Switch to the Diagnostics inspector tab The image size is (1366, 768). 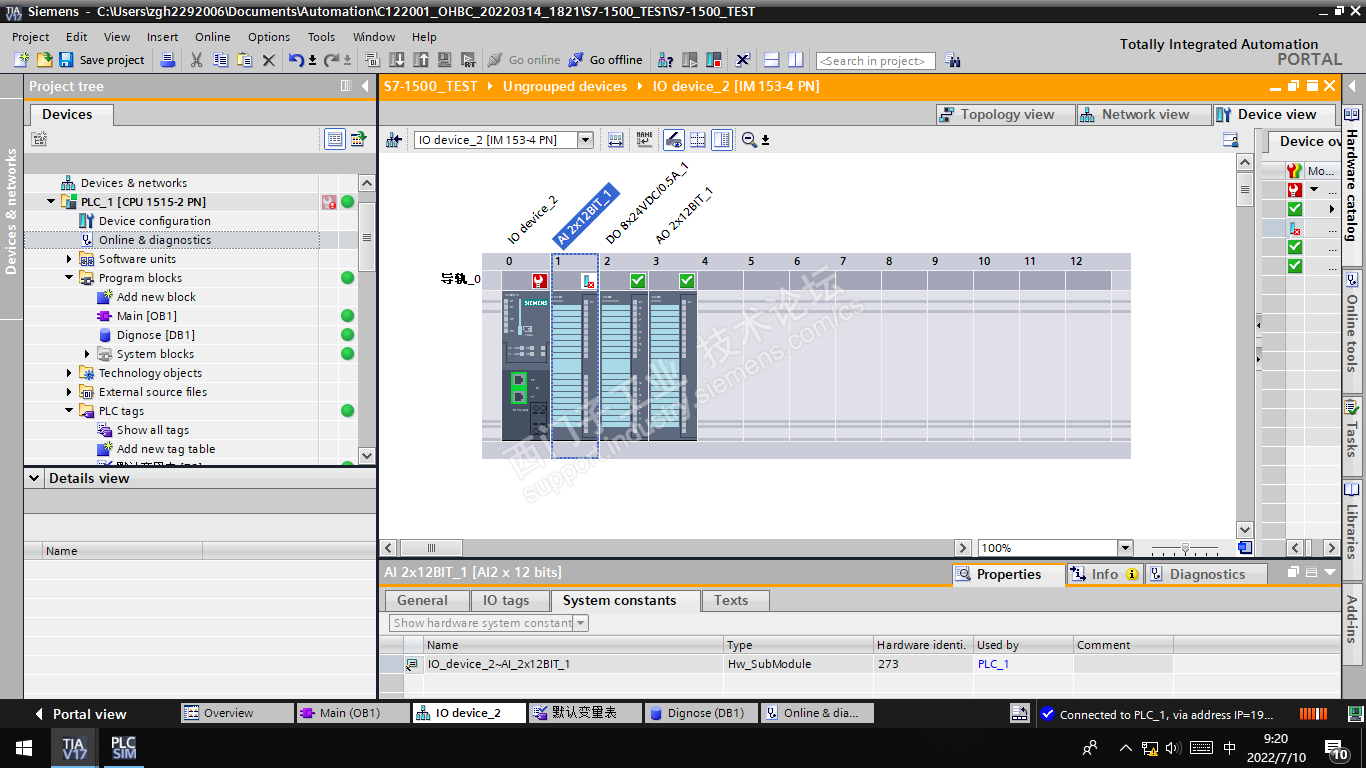pyautogui.click(x=1206, y=574)
